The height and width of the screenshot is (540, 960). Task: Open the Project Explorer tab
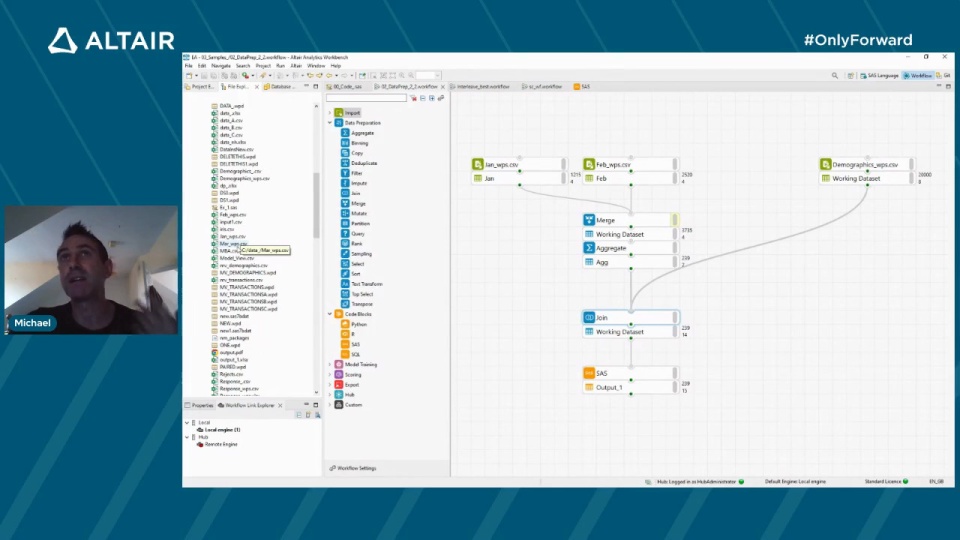(200, 87)
